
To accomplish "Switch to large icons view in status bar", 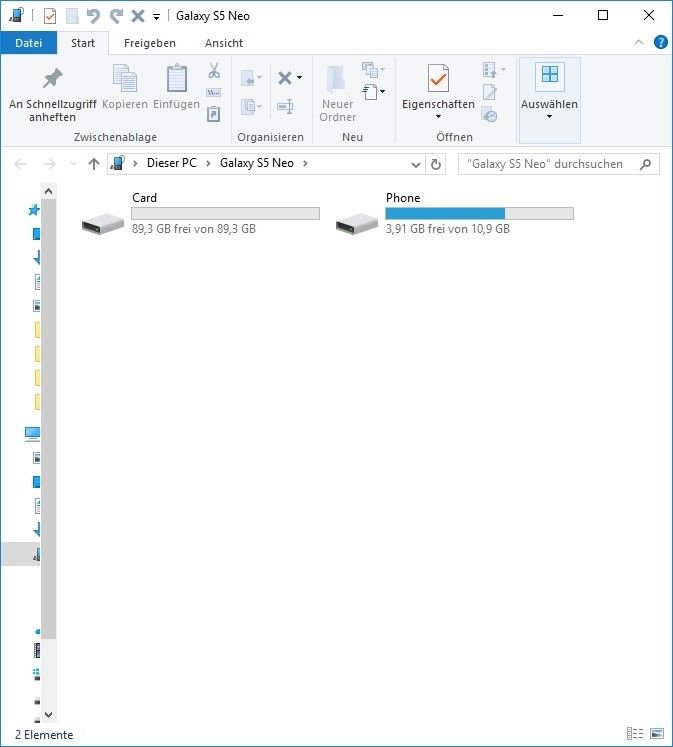I will pos(657,733).
